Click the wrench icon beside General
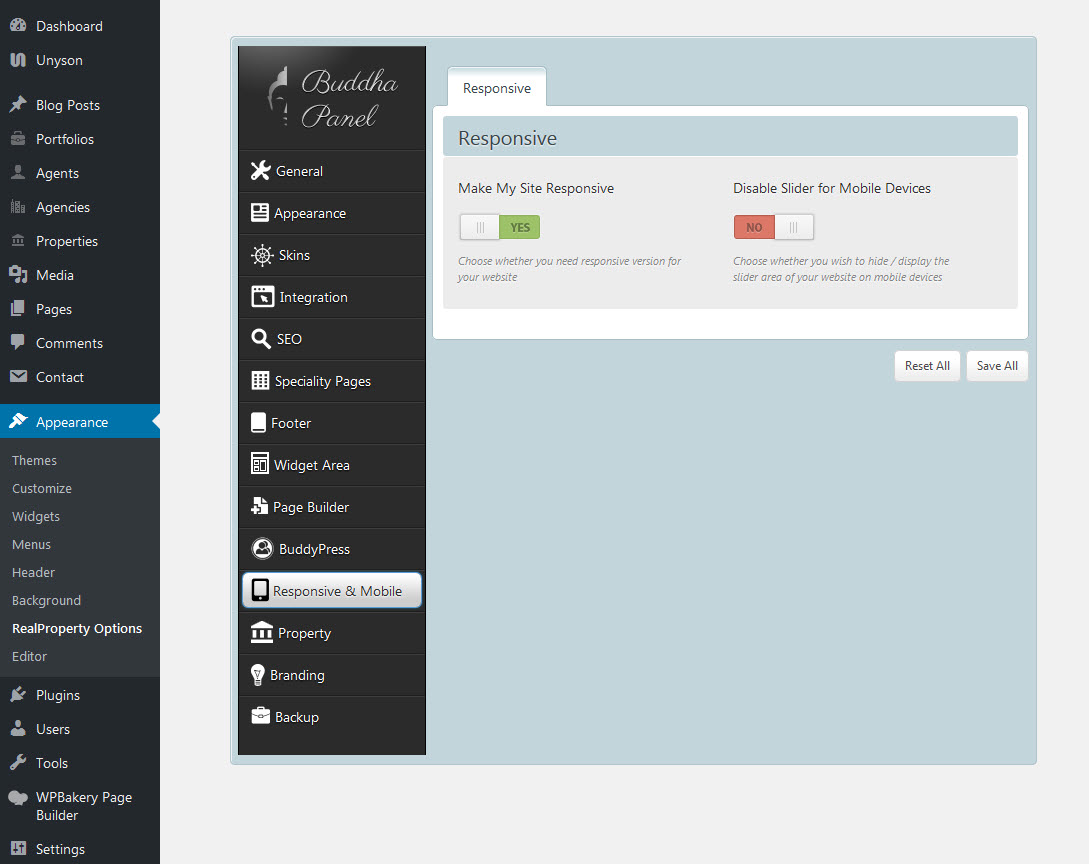Screen dimensions: 1089x864 pyautogui.click(x=260, y=171)
